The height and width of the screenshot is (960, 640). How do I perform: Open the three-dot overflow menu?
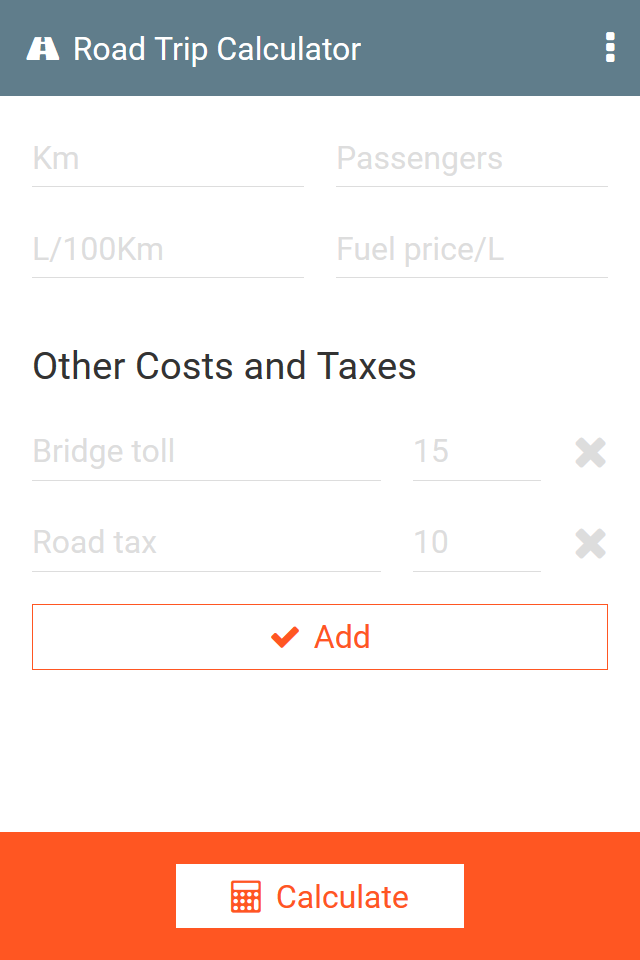pyautogui.click(x=610, y=48)
